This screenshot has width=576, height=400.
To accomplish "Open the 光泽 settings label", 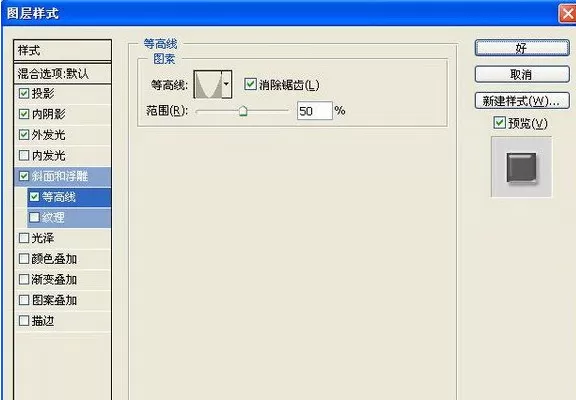I will pos(43,238).
